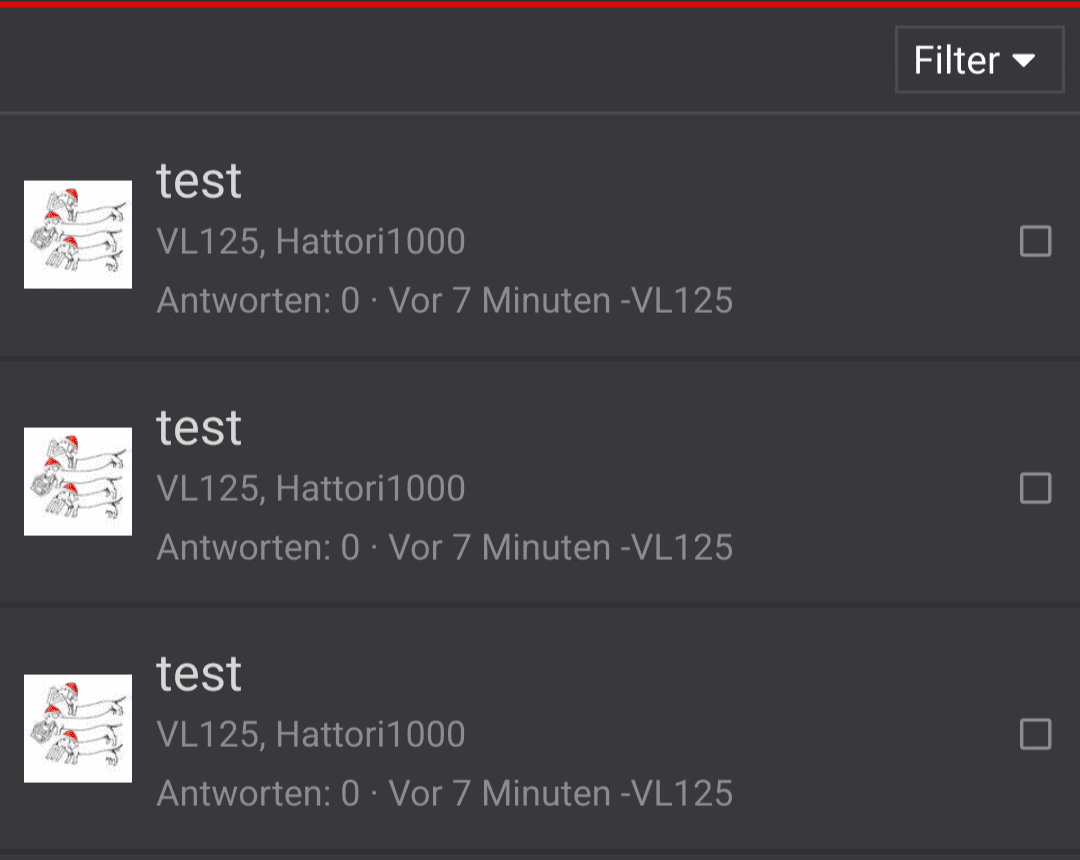Viewport: 1080px width, 860px height.
Task: Click "Vor 7 Minuten" in the second conversation
Action: tap(498, 547)
